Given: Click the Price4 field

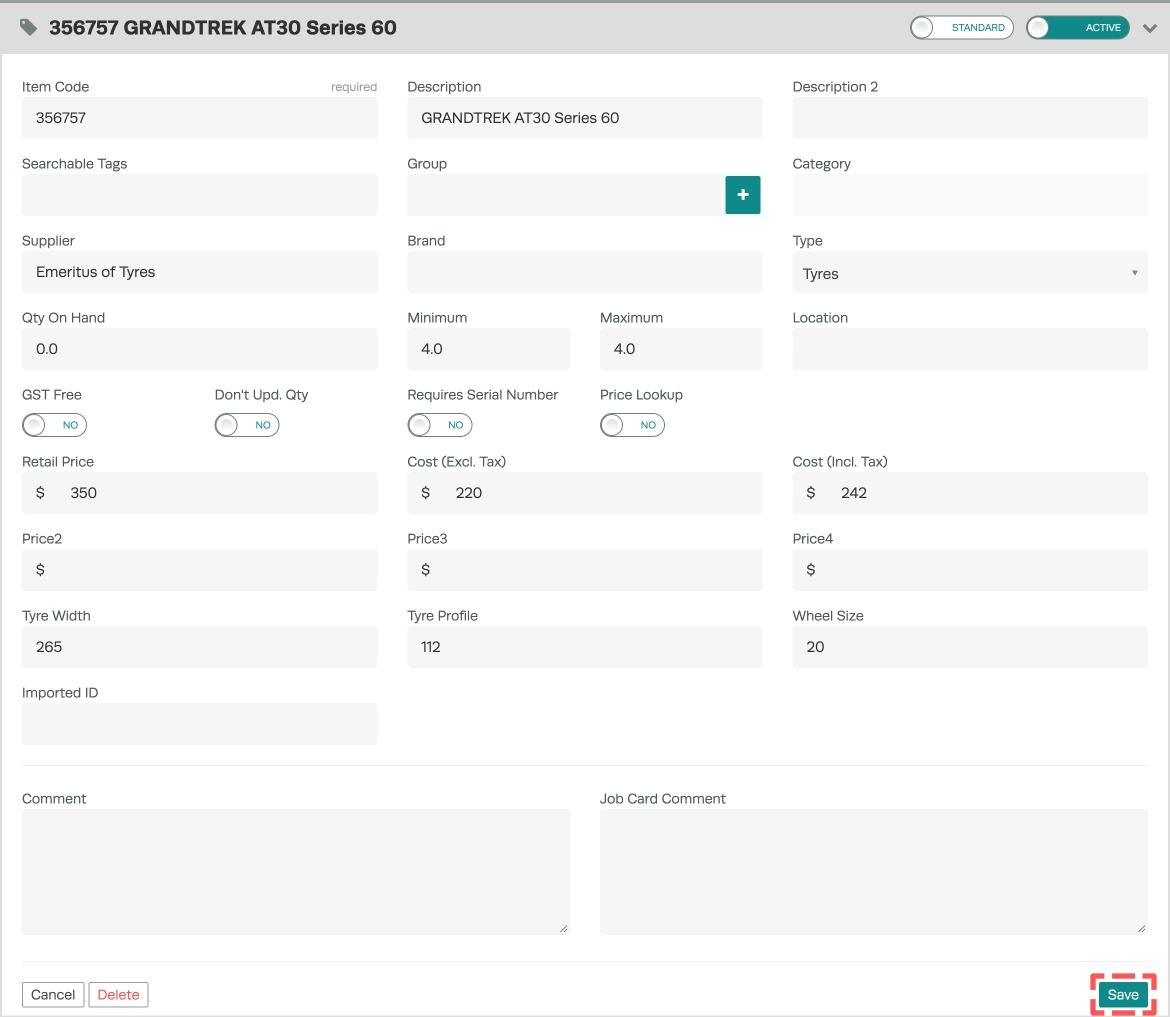Looking at the screenshot, I should [x=969, y=570].
